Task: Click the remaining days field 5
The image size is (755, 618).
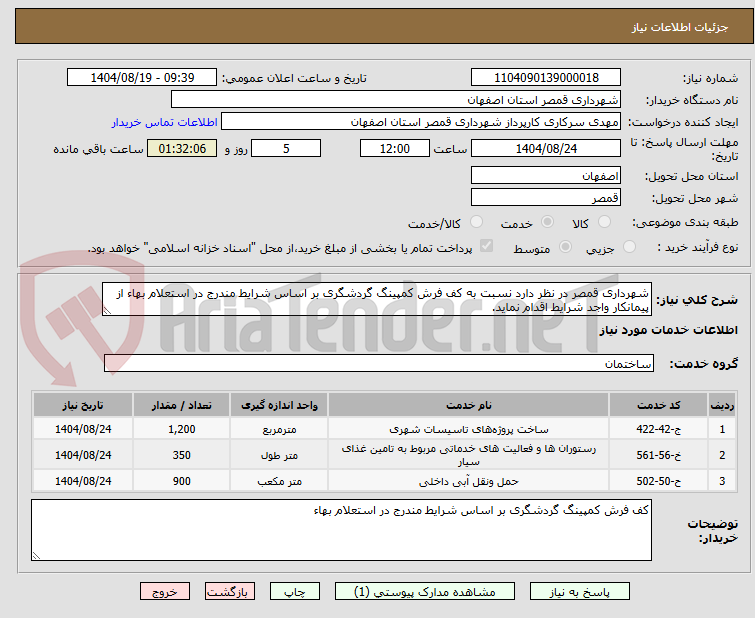Action: coord(286,148)
